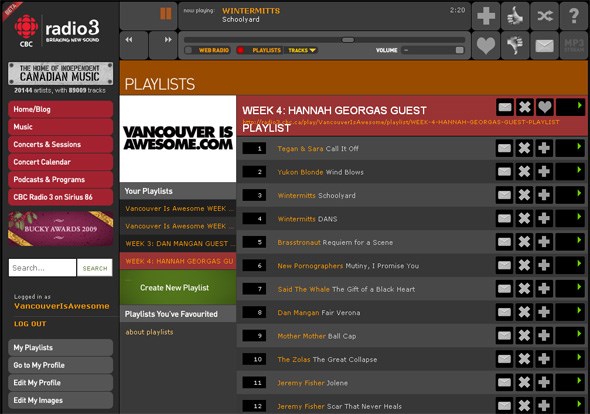Email the Wintermitts DANS track

click(505, 218)
